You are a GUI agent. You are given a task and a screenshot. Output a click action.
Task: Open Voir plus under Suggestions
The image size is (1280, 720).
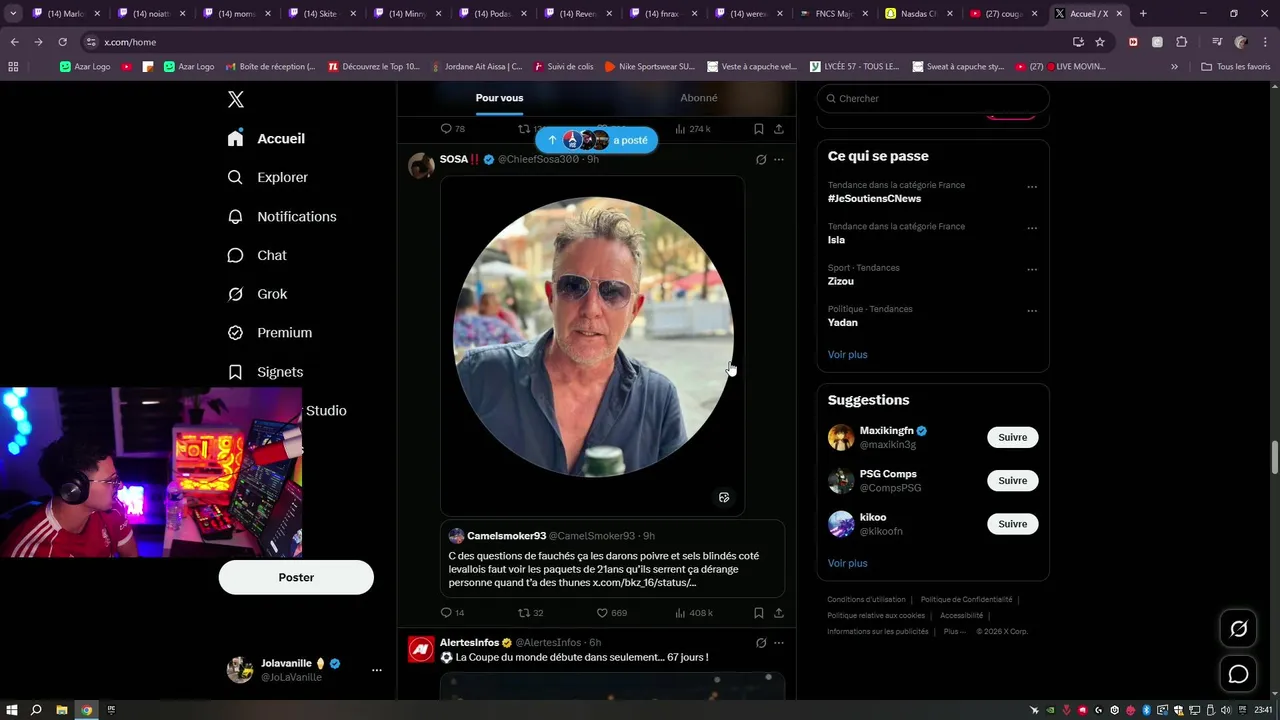(847, 563)
